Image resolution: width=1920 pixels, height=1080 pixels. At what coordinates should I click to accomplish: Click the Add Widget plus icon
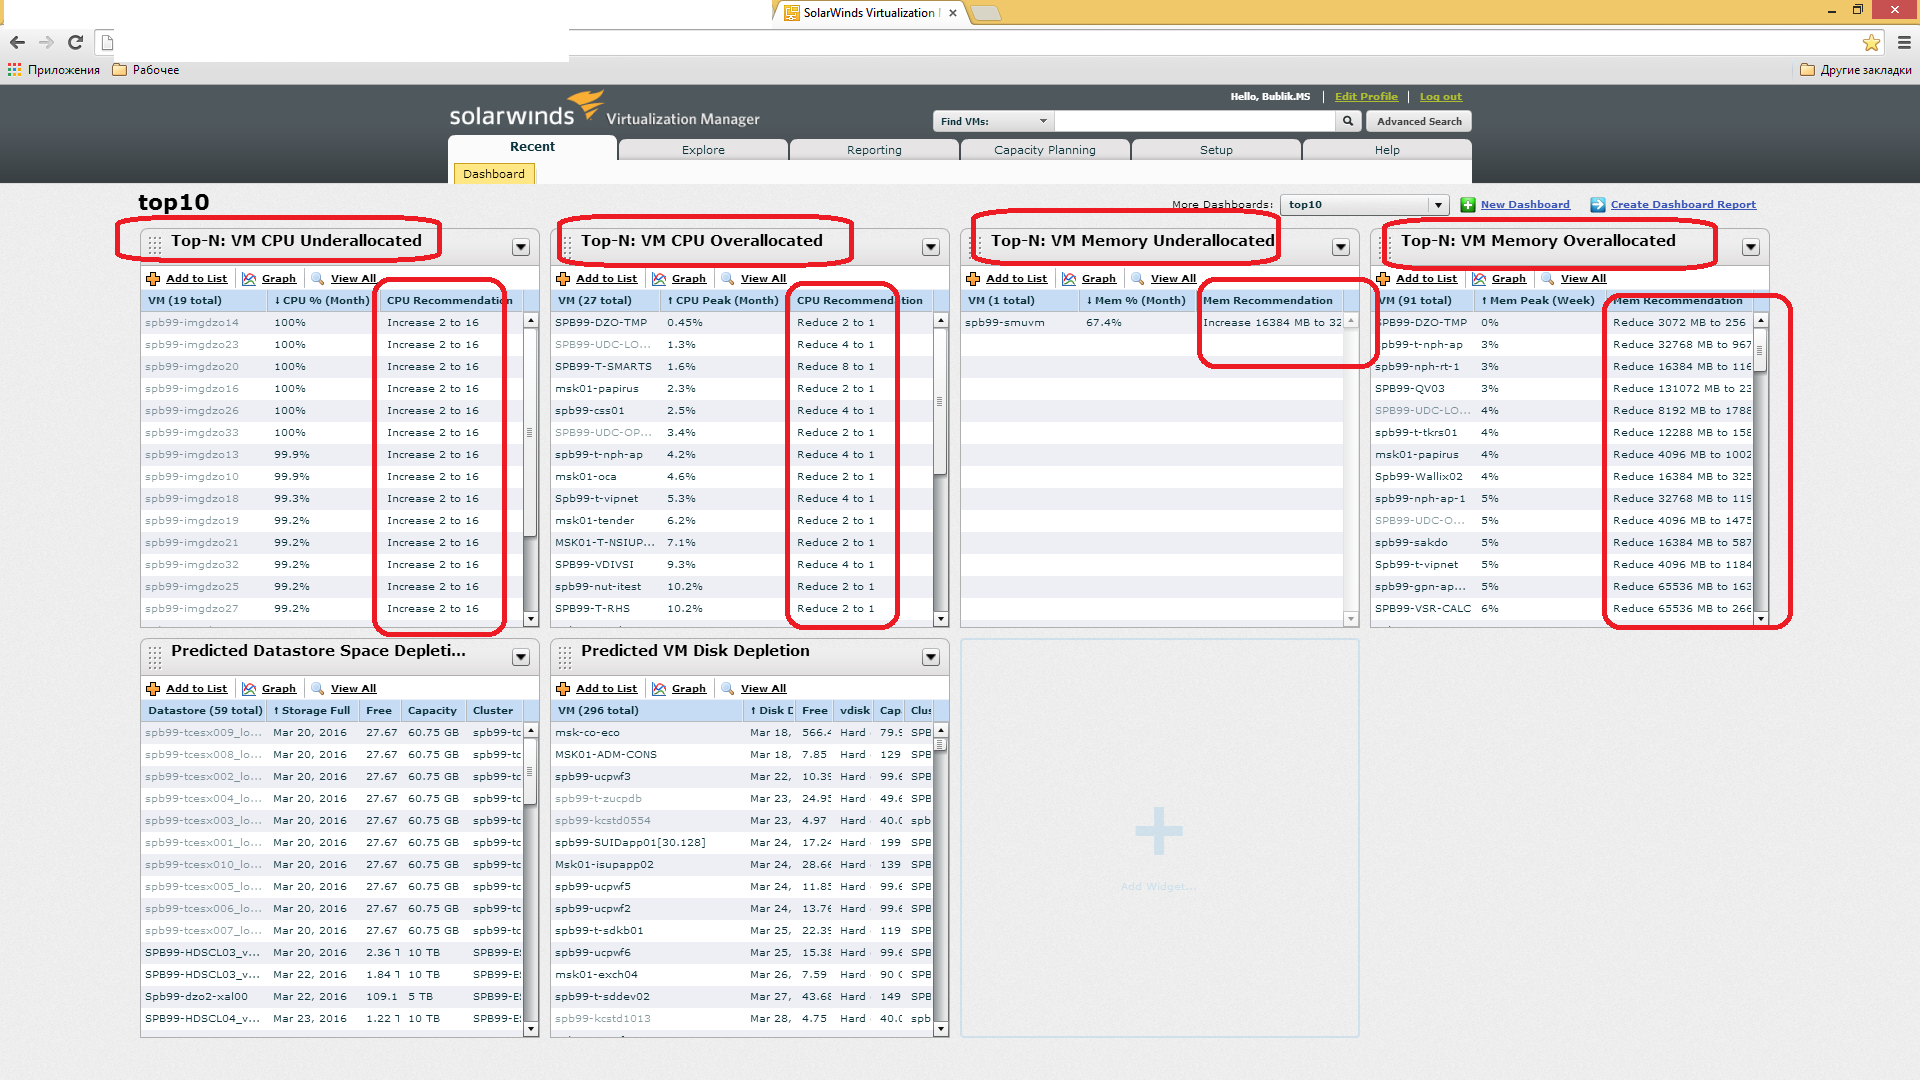[x=1159, y=831]
